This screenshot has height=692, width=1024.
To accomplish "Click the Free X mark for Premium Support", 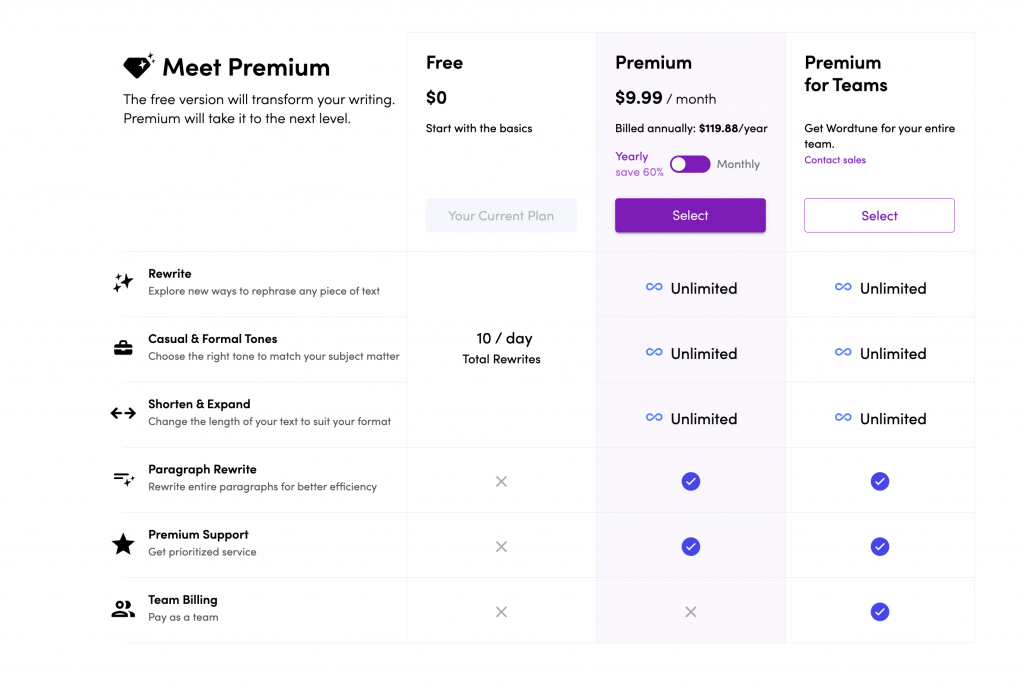I will tap(501, 546).
